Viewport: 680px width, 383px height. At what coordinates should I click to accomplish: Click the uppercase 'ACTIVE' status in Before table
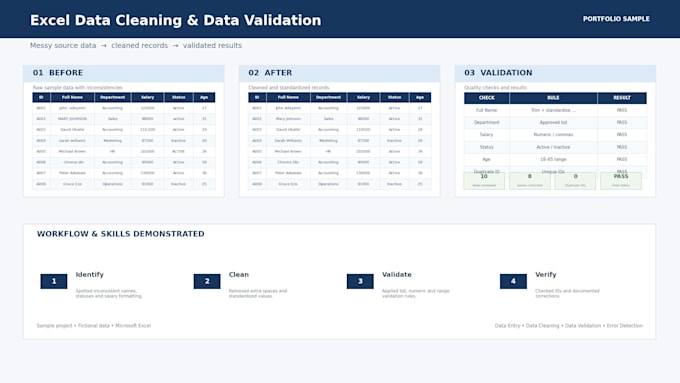178,151
